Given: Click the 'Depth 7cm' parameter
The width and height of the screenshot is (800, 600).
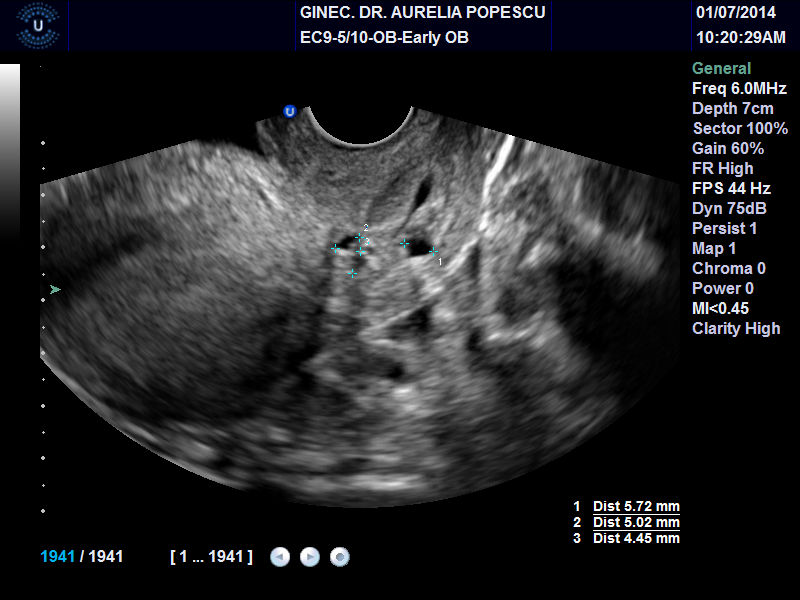Looking at the screenshot, I should click(733, 108).
